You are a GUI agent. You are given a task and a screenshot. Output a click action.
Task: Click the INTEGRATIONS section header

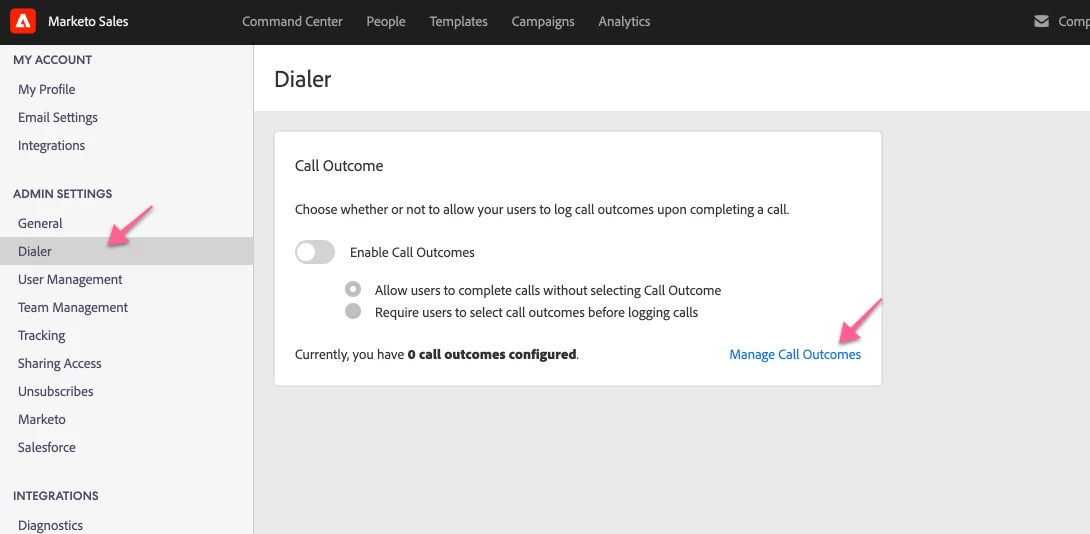pos(56,496)
